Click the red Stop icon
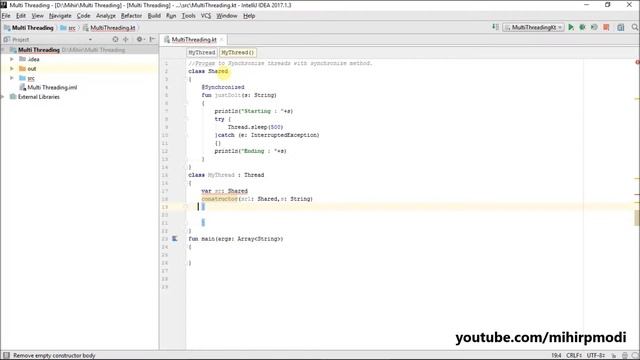The height and width of the screenshot is (360, 640). pos(606,27)
